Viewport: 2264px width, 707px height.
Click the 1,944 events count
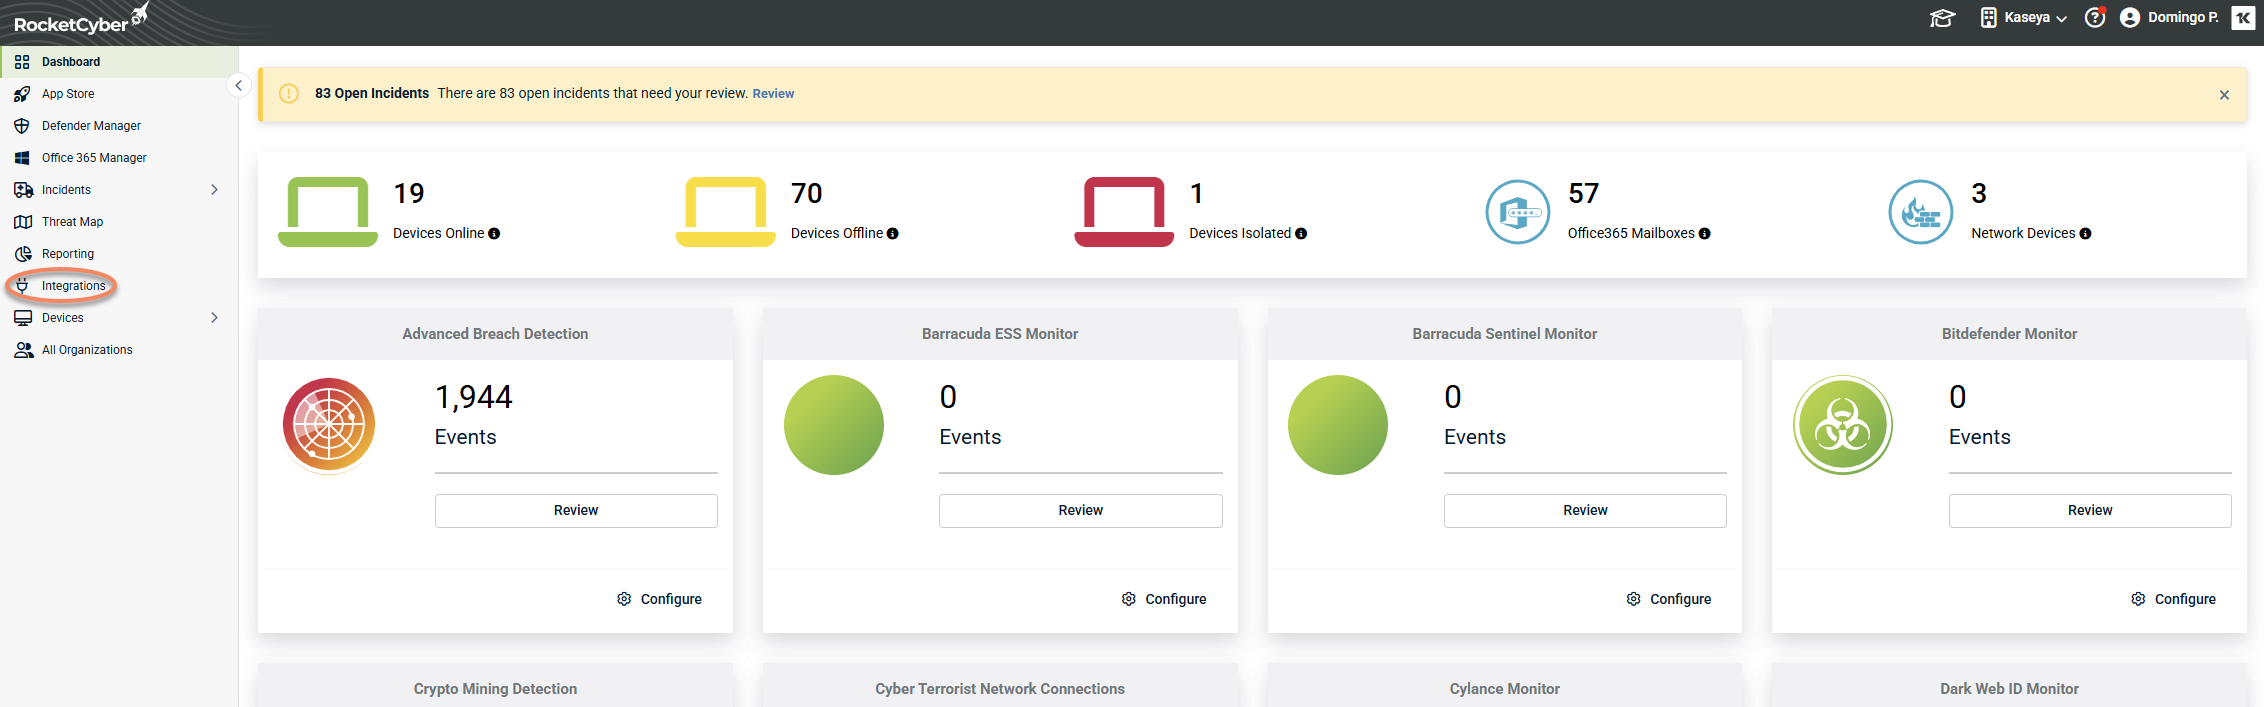click(x=474, y=398)
